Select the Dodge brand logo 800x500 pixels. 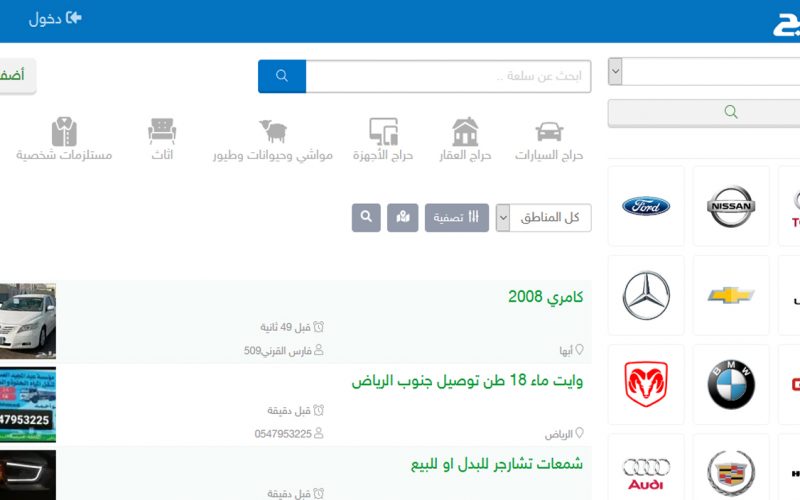point(646,384)
